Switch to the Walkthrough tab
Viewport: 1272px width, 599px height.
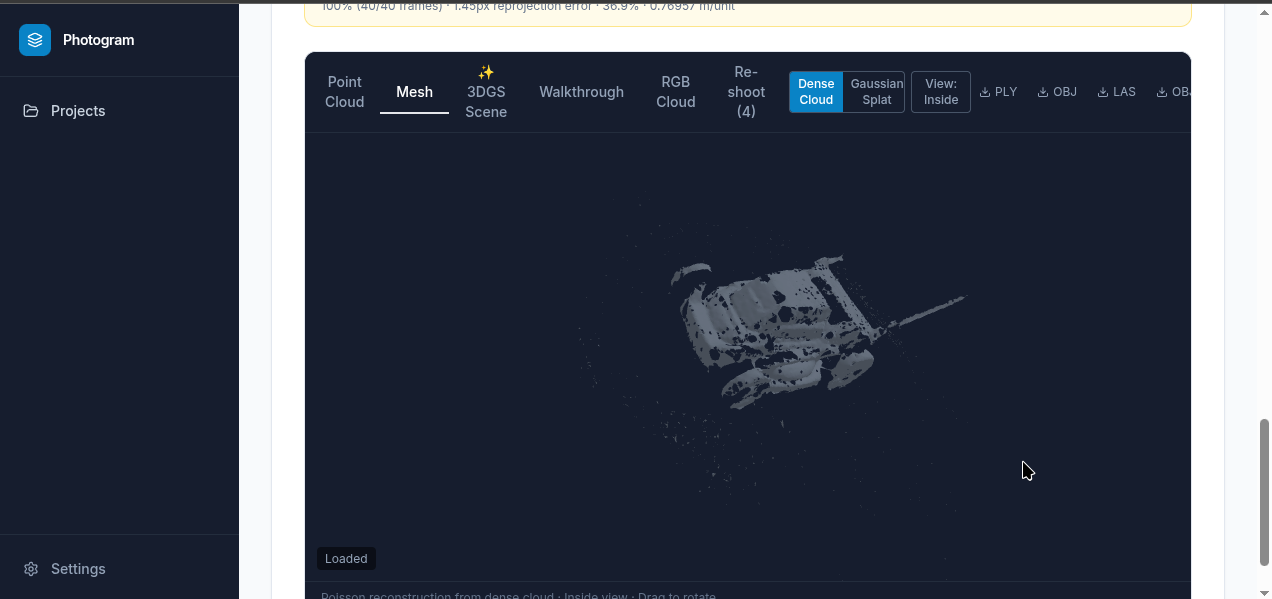click(x=581, y=92)
